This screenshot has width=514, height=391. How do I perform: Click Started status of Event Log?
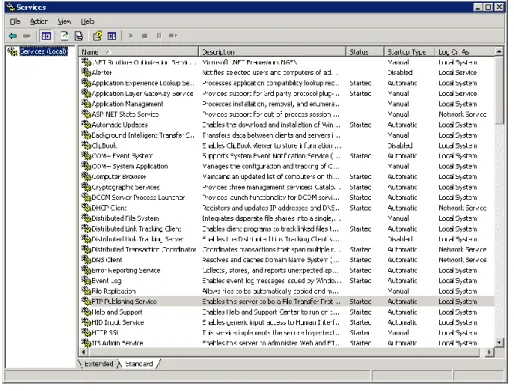tap(360, 280)
